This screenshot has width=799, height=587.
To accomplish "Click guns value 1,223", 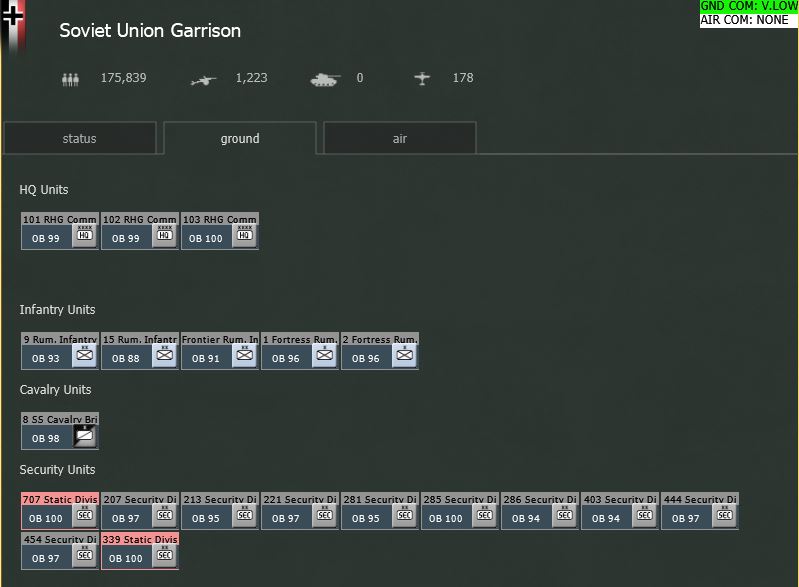I will [x=251, y=78].
